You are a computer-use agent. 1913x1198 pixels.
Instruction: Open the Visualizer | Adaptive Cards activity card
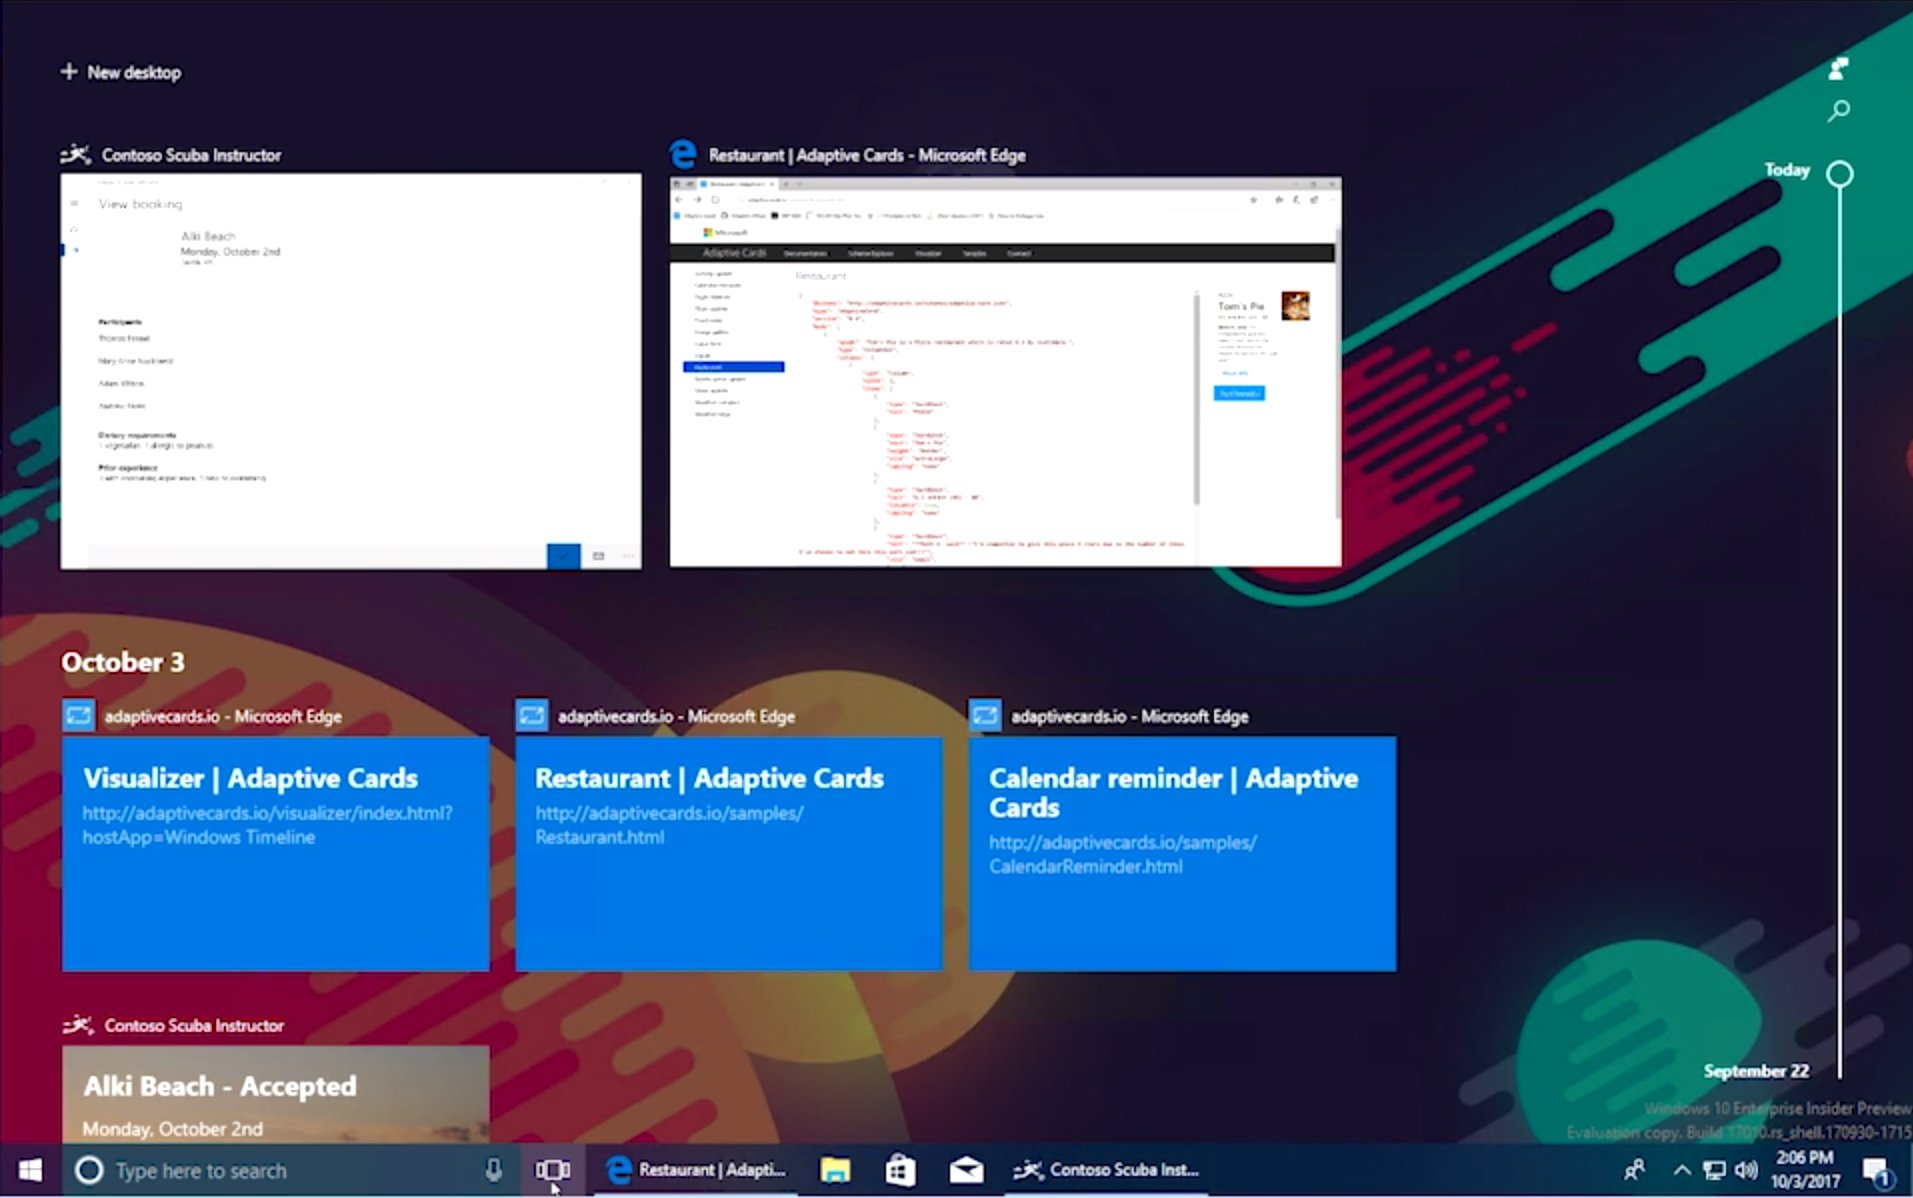pos(276,854)
